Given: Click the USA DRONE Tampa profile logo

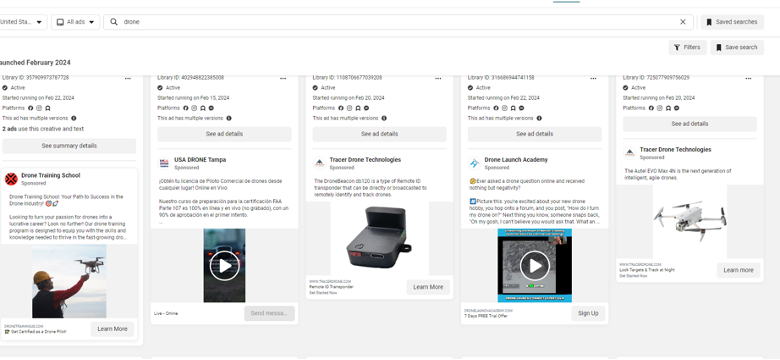Looking at the screenshot, I should point(164,163).
